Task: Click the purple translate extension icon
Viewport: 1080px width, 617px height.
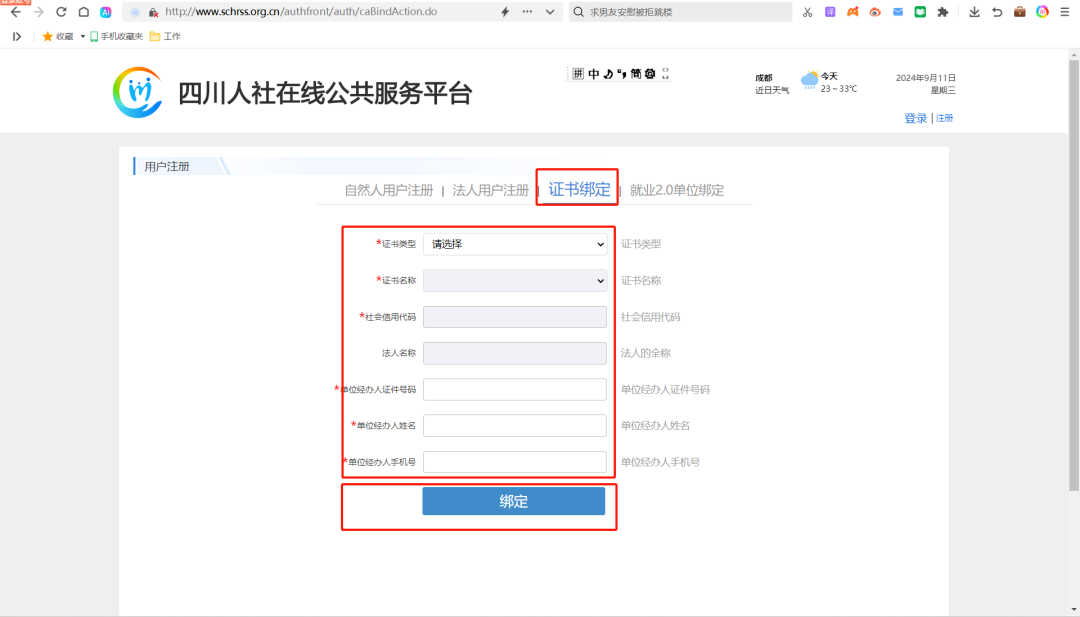Action: tap(830, 12)
